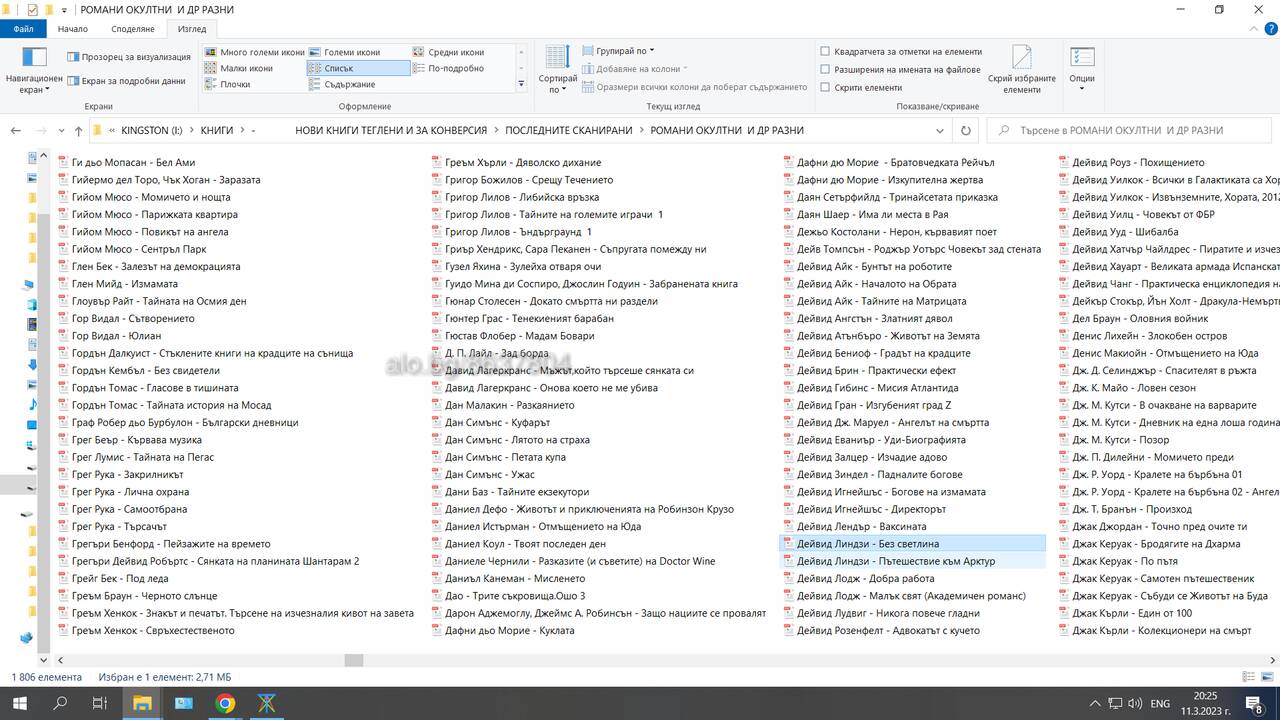Image resolution: width=1280 pixels, height=720 pixels.
Task: Navigate to КНИГИ breadcrumb folder
Action: pos(217,130)
